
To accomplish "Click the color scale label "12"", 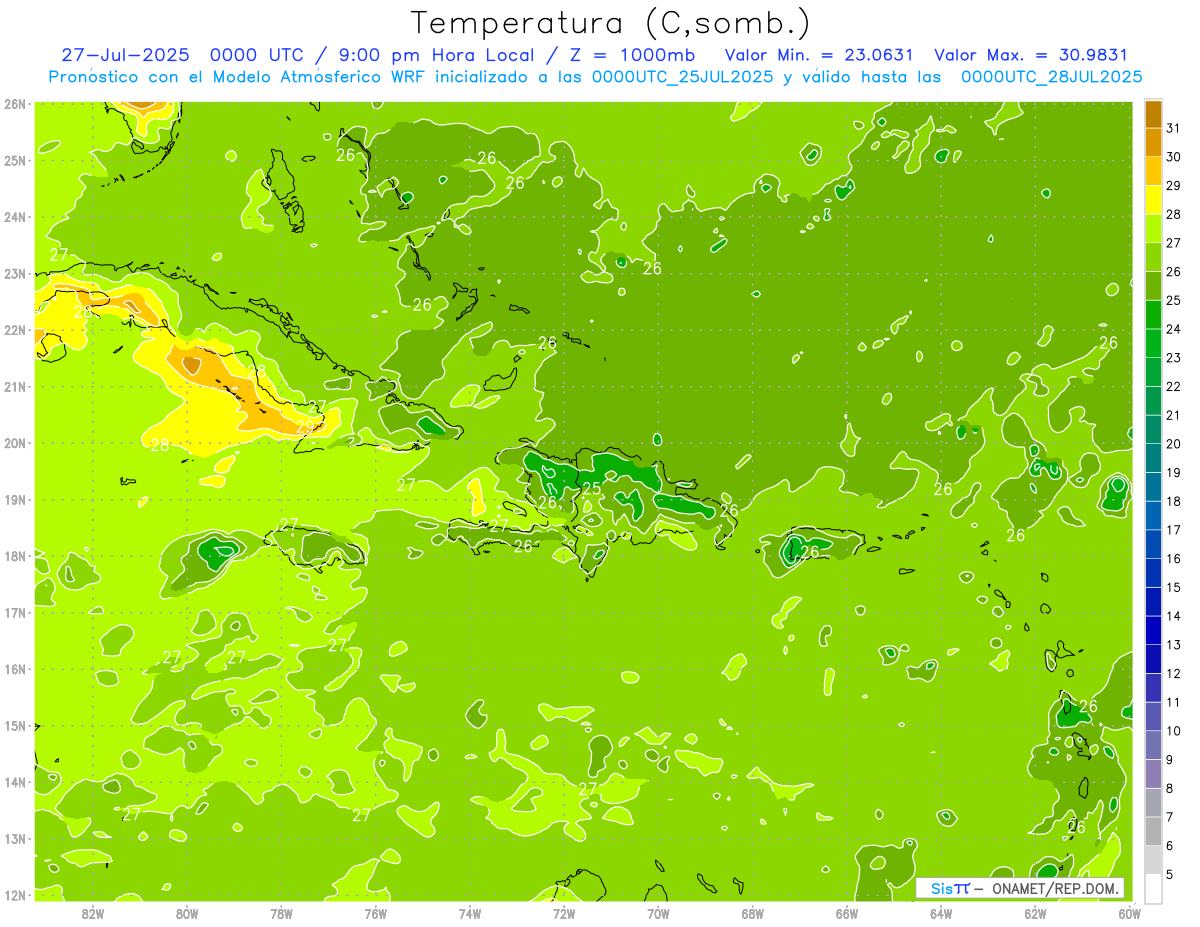I will tap(1173, 674).
